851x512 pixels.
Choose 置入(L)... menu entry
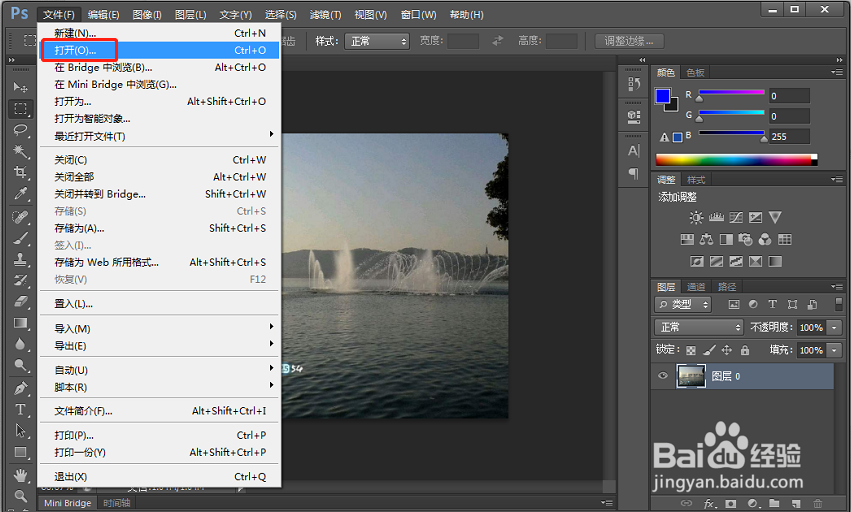coord(160,304)
